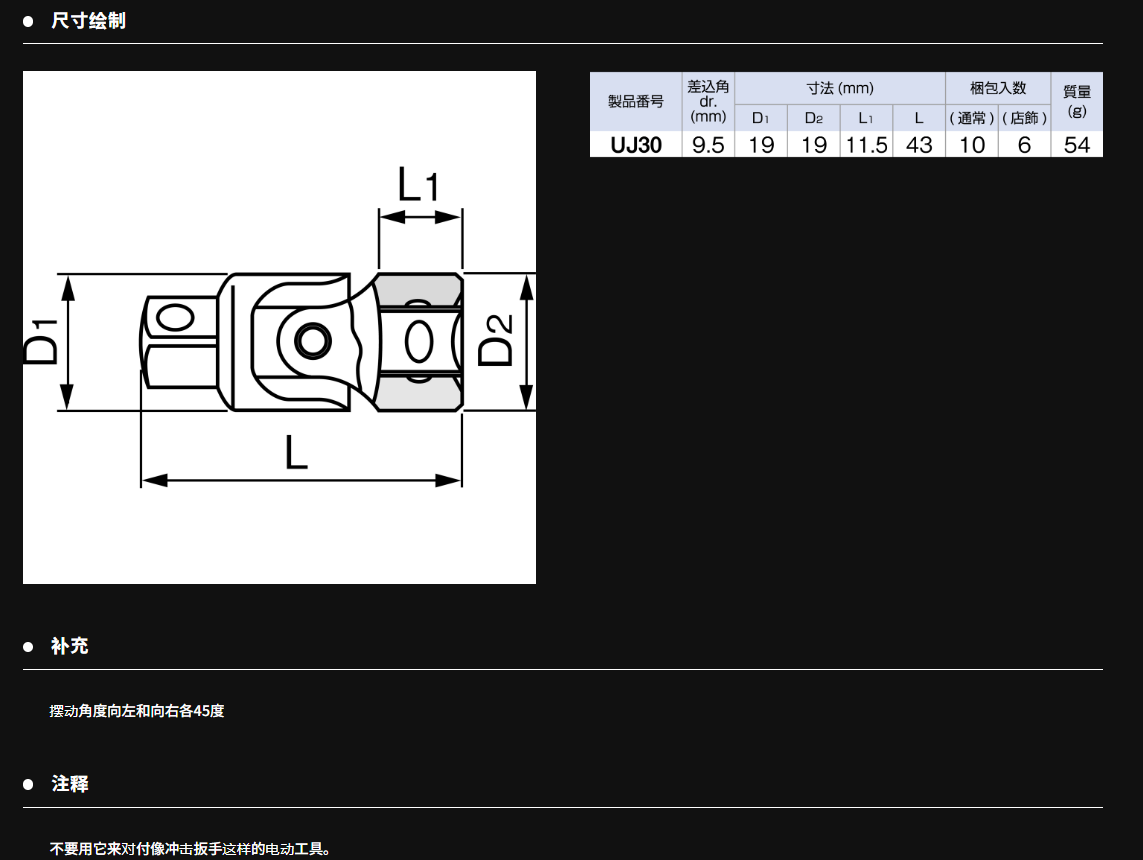Image resolution: width=1143 pixels, height=860 pixels.
Task: Select the 11.5 value under L1 column
Action: [x=866, y=145]
